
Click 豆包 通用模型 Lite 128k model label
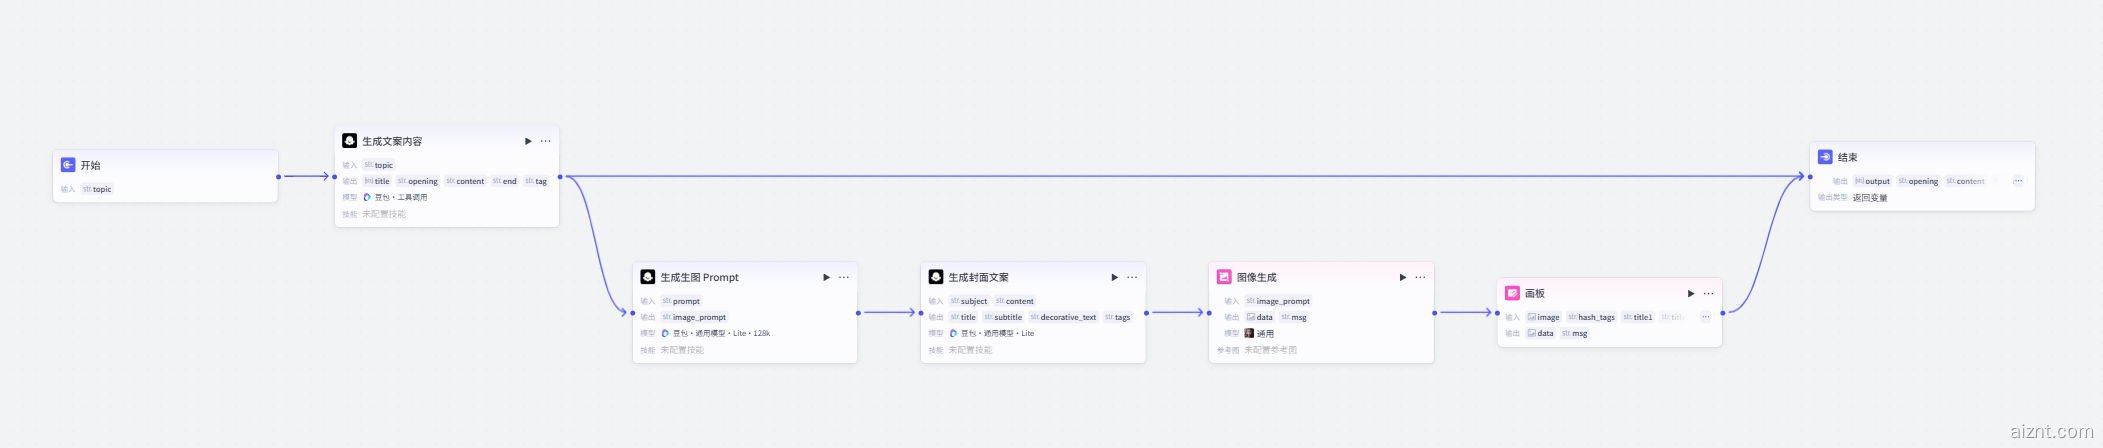click(721, 333)
